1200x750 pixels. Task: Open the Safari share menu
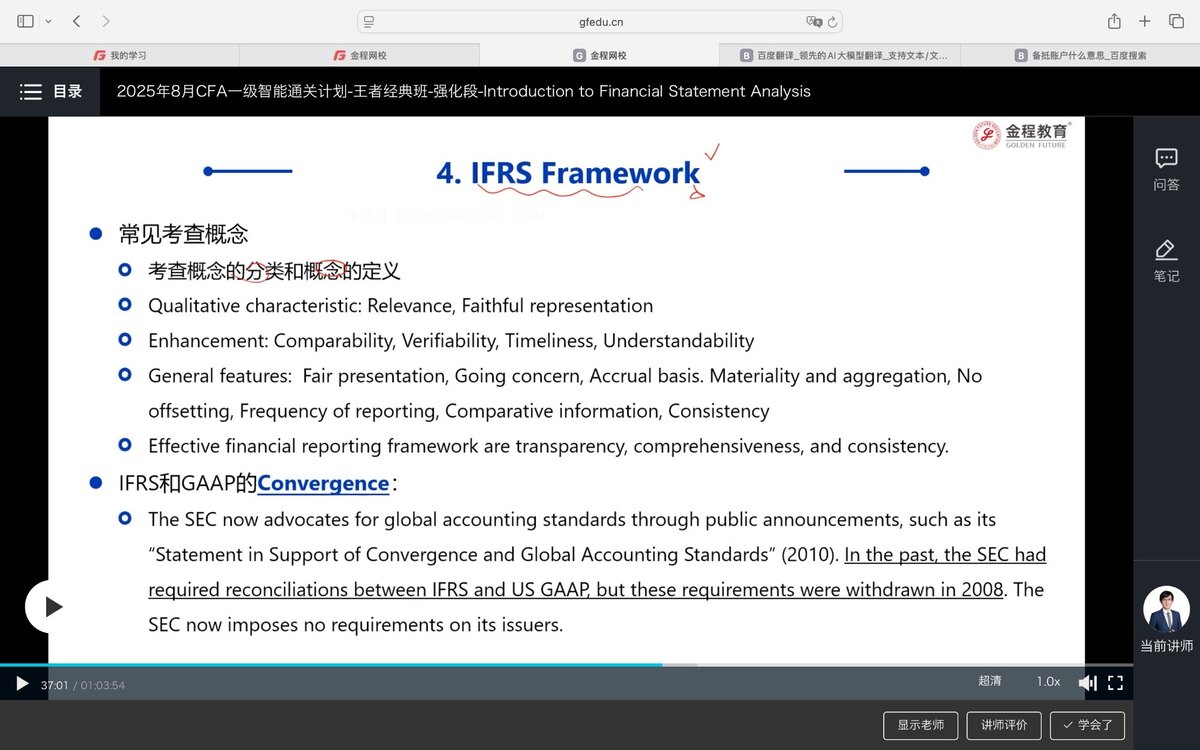1114,21
